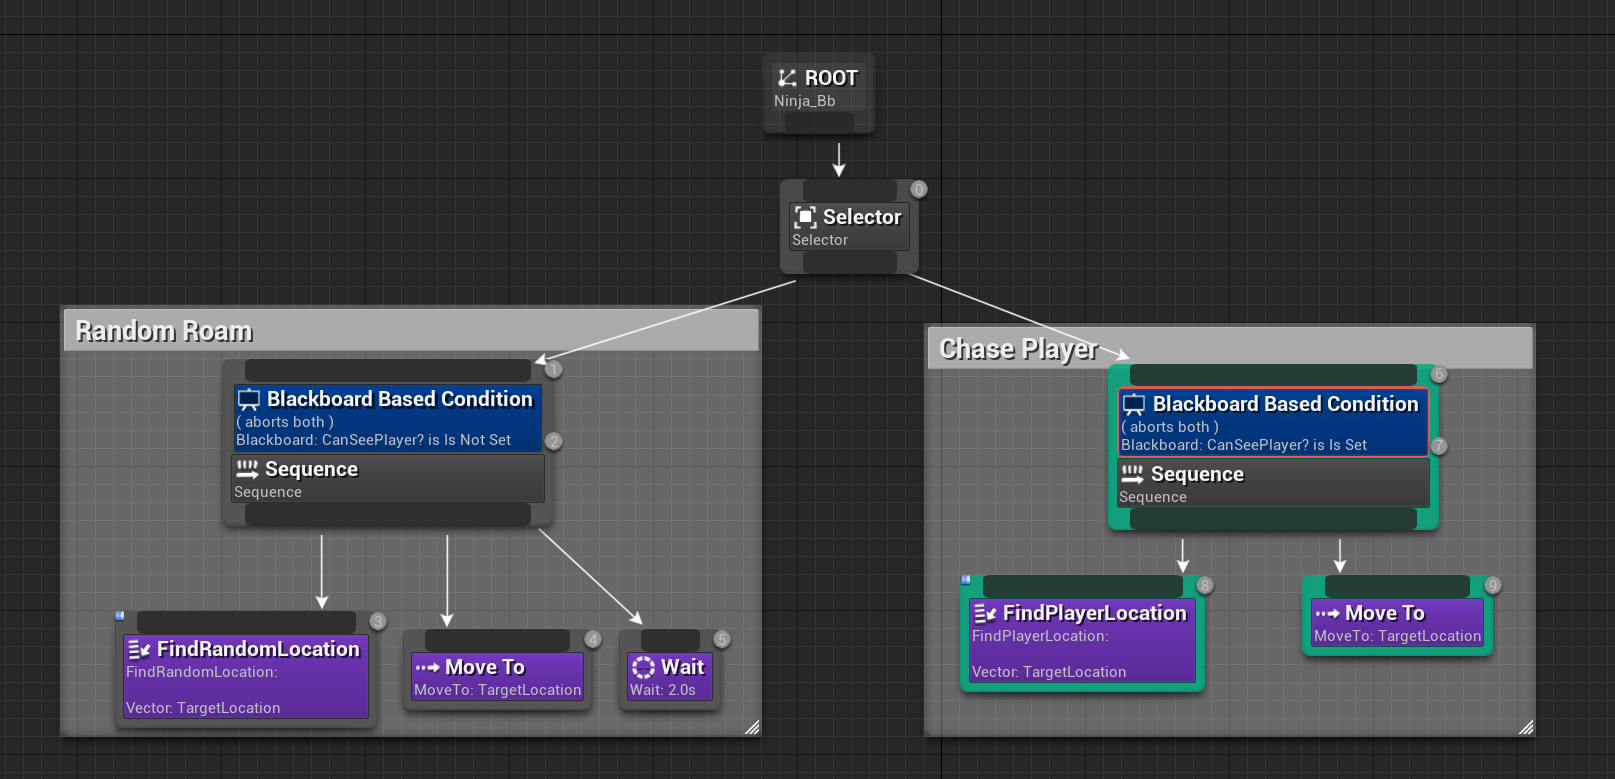Viewport: 1615px width, 779px height.
Task: Click the blueprint marker on FindRandomLocation node
Action: 120,615
